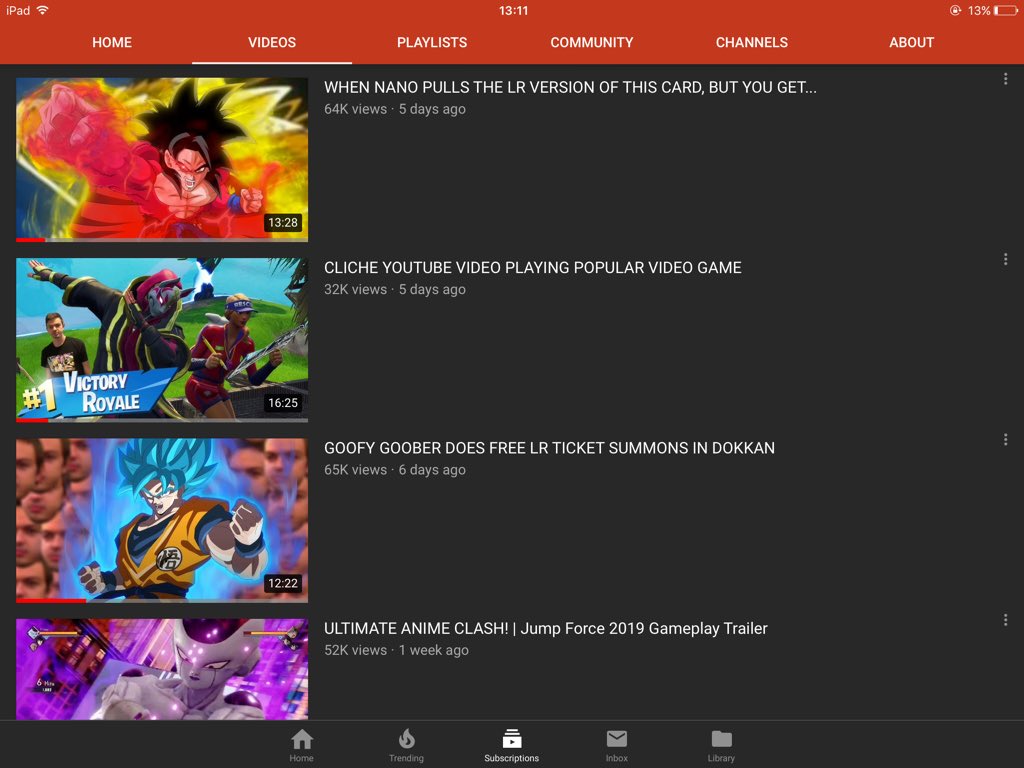
Task: Open the Trending flame icon
Action: [x=406, y=739]
